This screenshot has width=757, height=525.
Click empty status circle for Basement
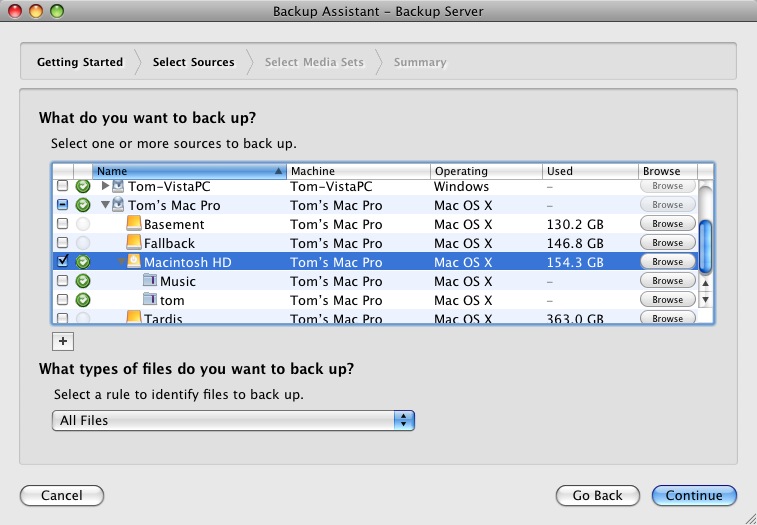click(x=83, y=224)
